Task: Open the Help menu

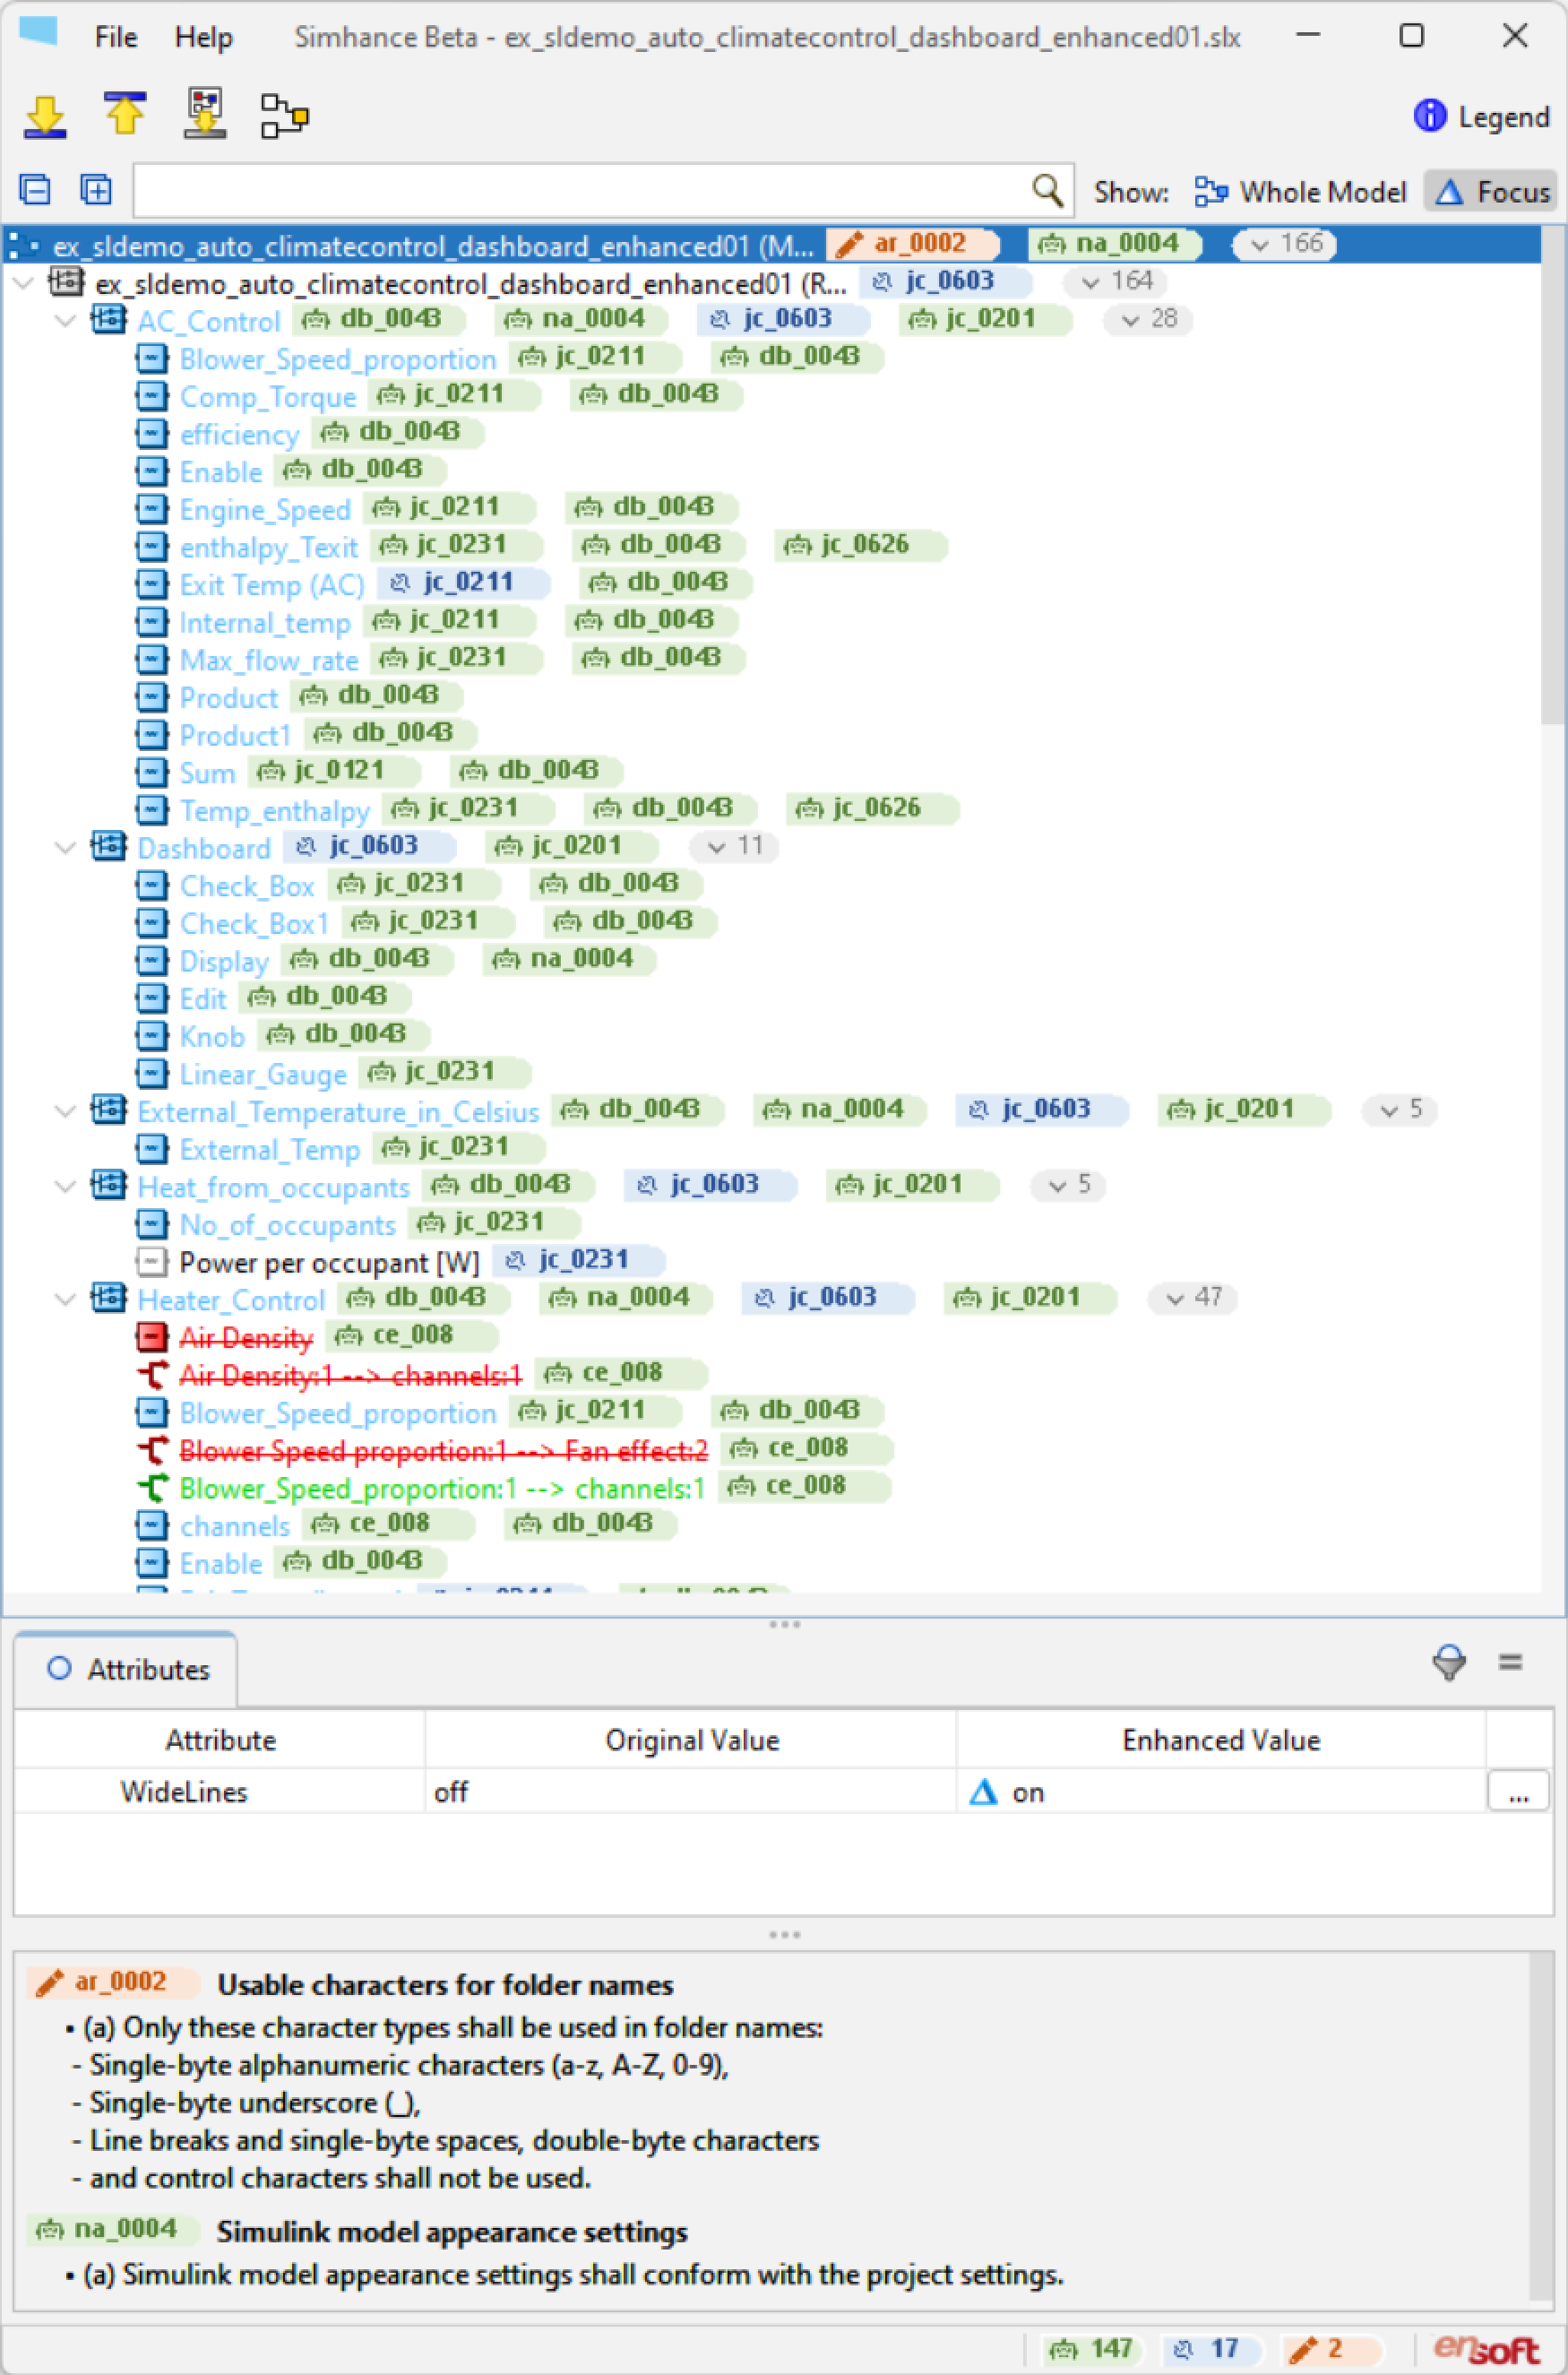Action: click(203, 37)
